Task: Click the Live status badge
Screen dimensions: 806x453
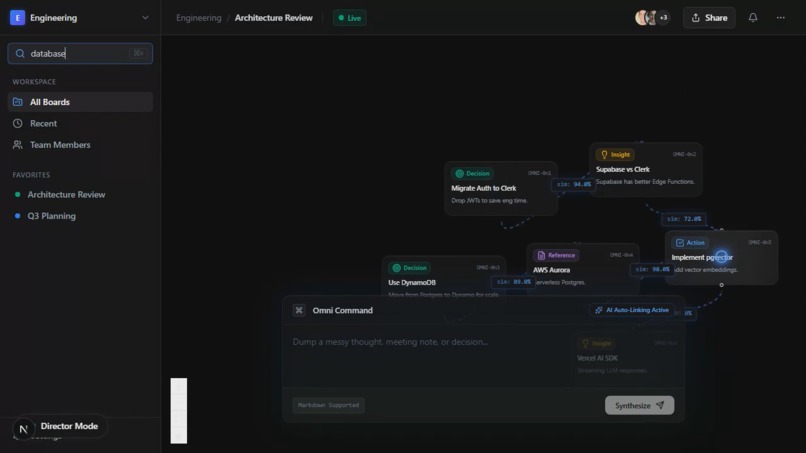Action: (350, 18)
